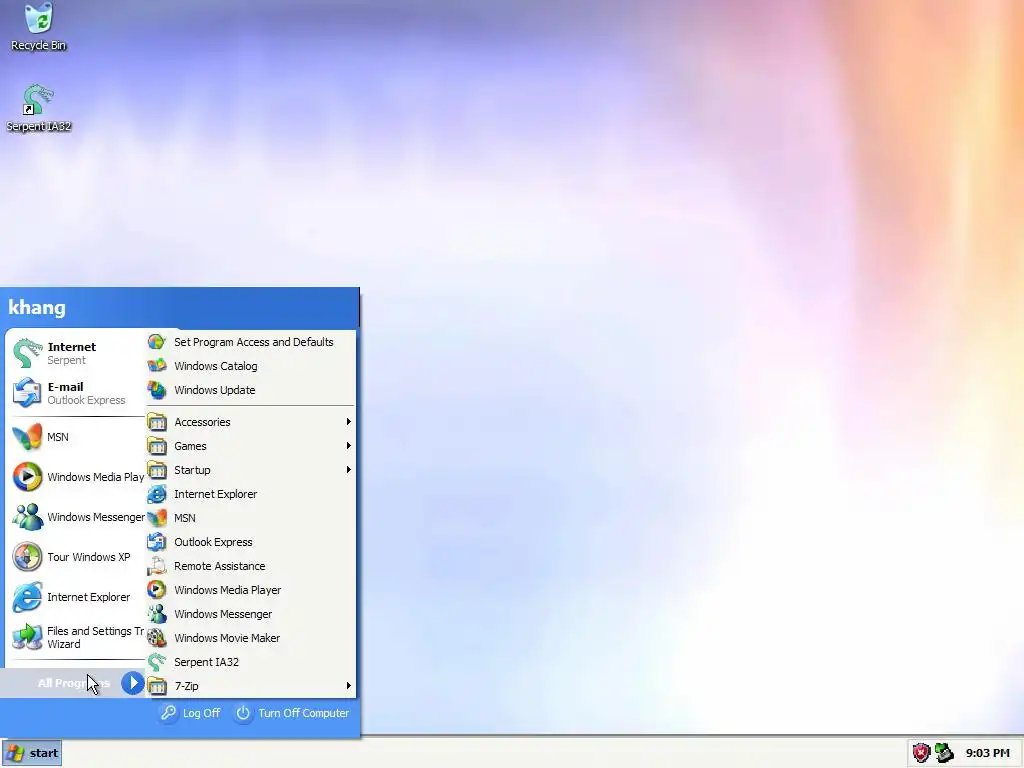Click Set Program Access and Defaults icon
Viewport: 1024px width, 768px height.
(157, 342)
